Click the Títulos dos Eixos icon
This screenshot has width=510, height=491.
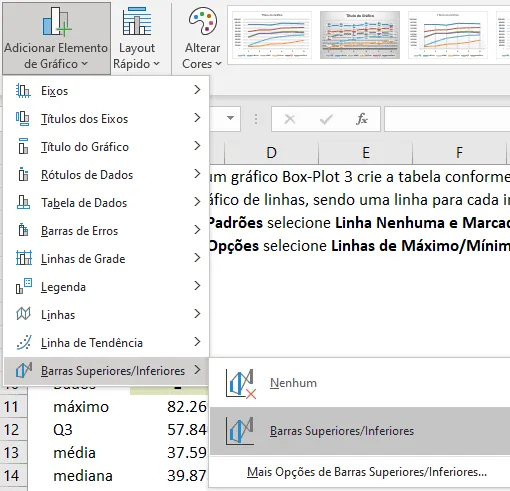tap(23, 119)
